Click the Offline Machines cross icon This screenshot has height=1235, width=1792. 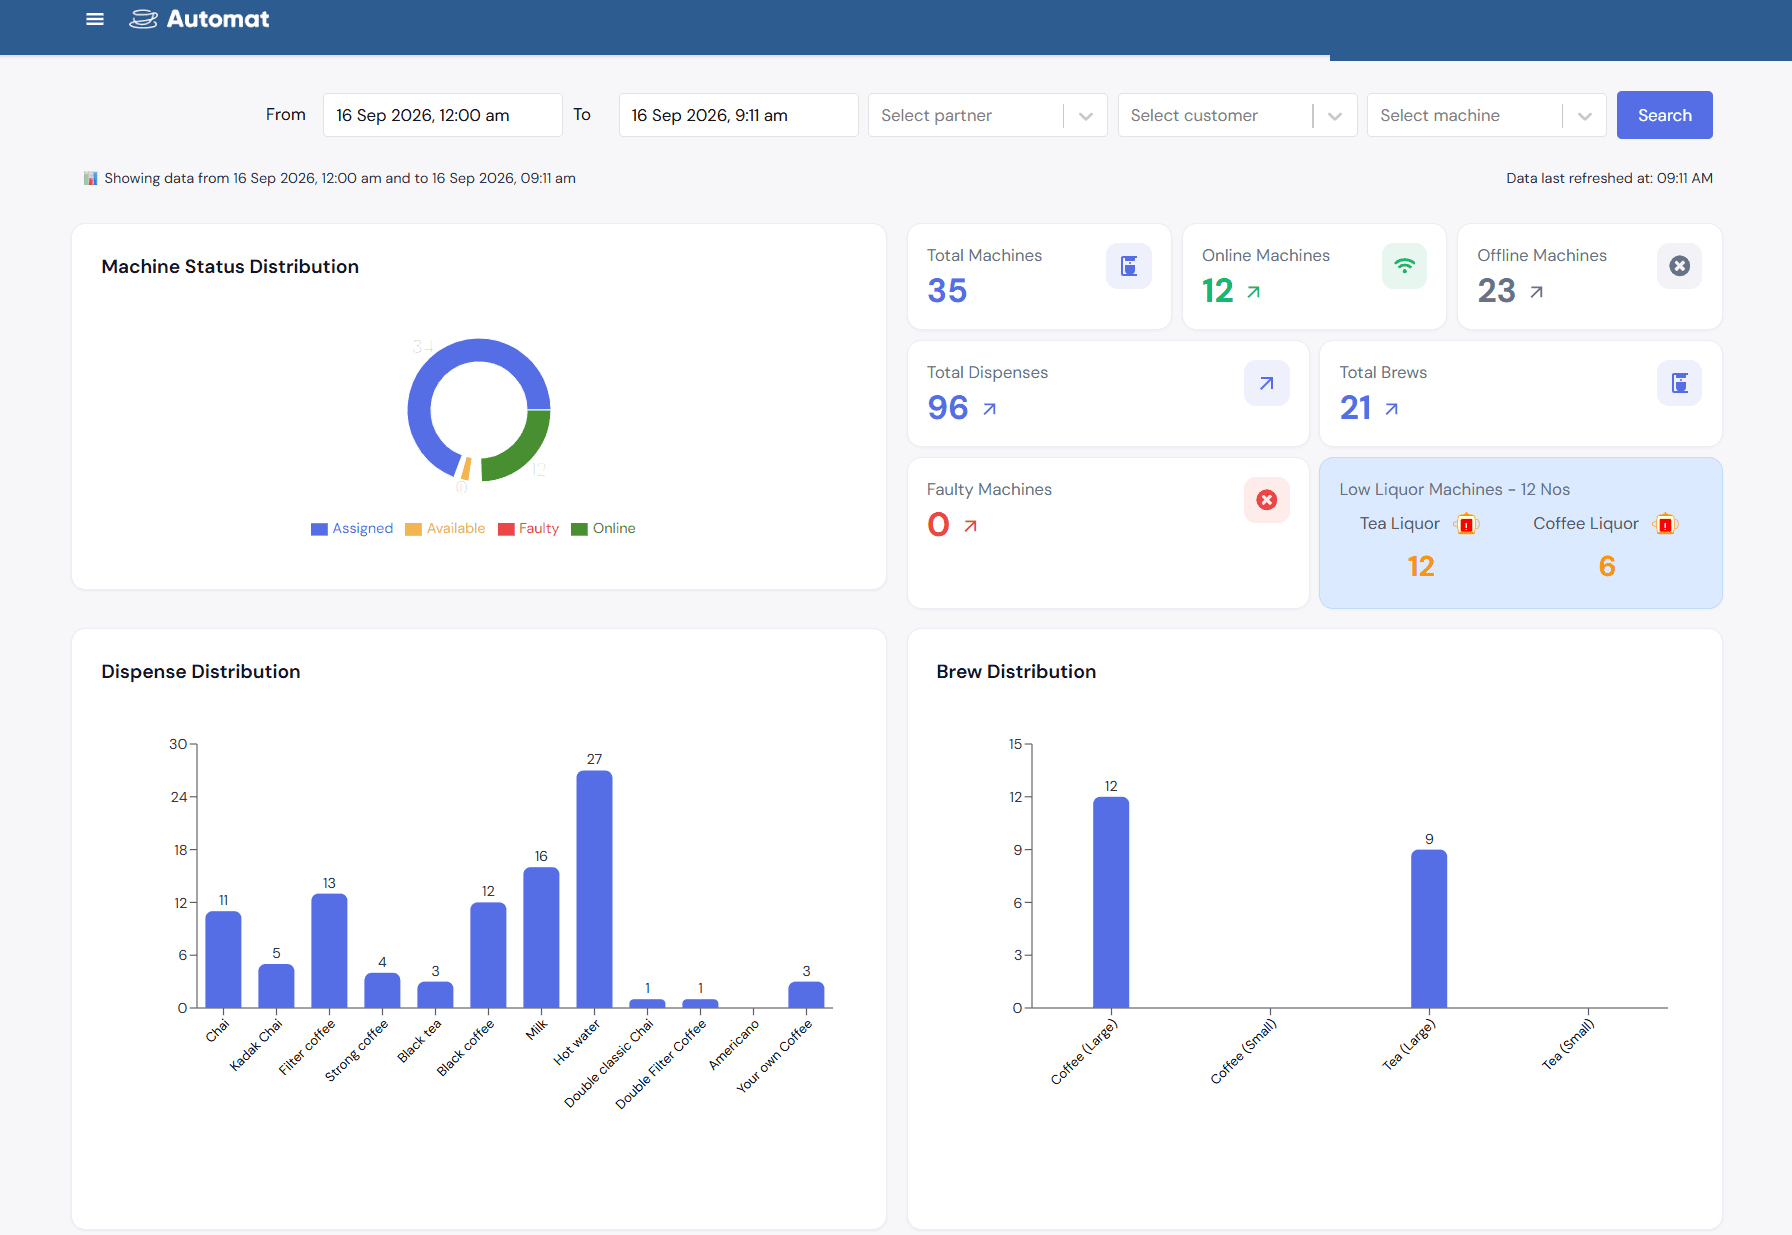coord(1679,266)
